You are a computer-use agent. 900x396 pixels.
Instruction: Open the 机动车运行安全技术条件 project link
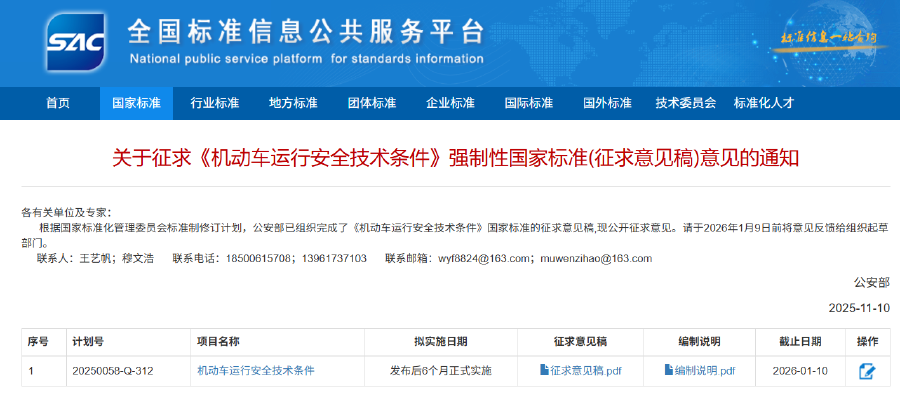pyautogui.click(x=256, y=371)
